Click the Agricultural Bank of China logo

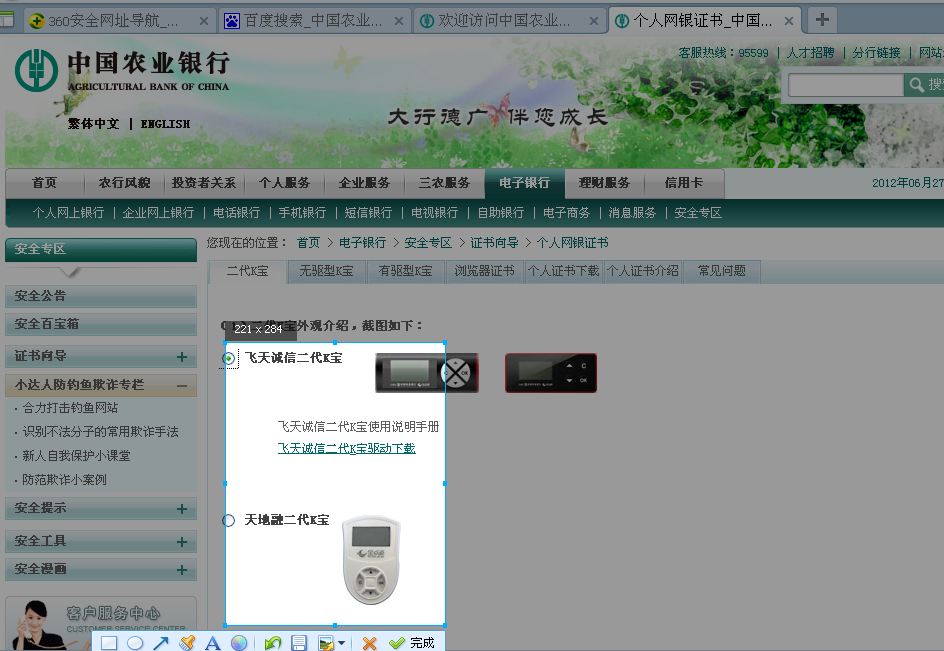122,70
